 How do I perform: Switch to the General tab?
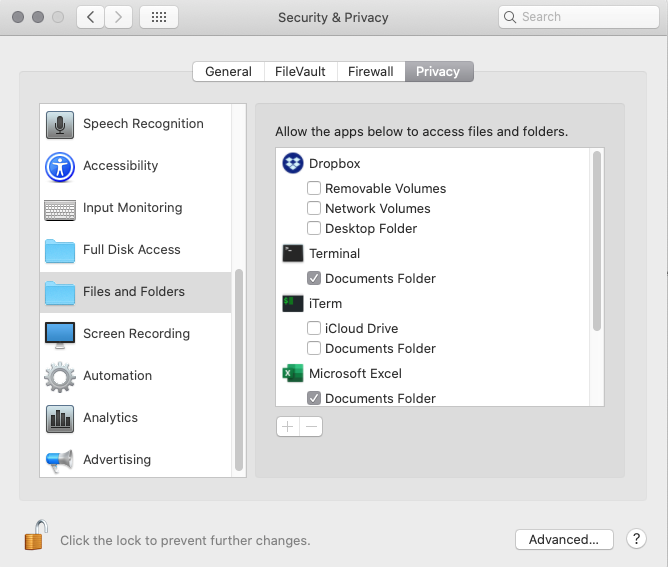(228, 71)
